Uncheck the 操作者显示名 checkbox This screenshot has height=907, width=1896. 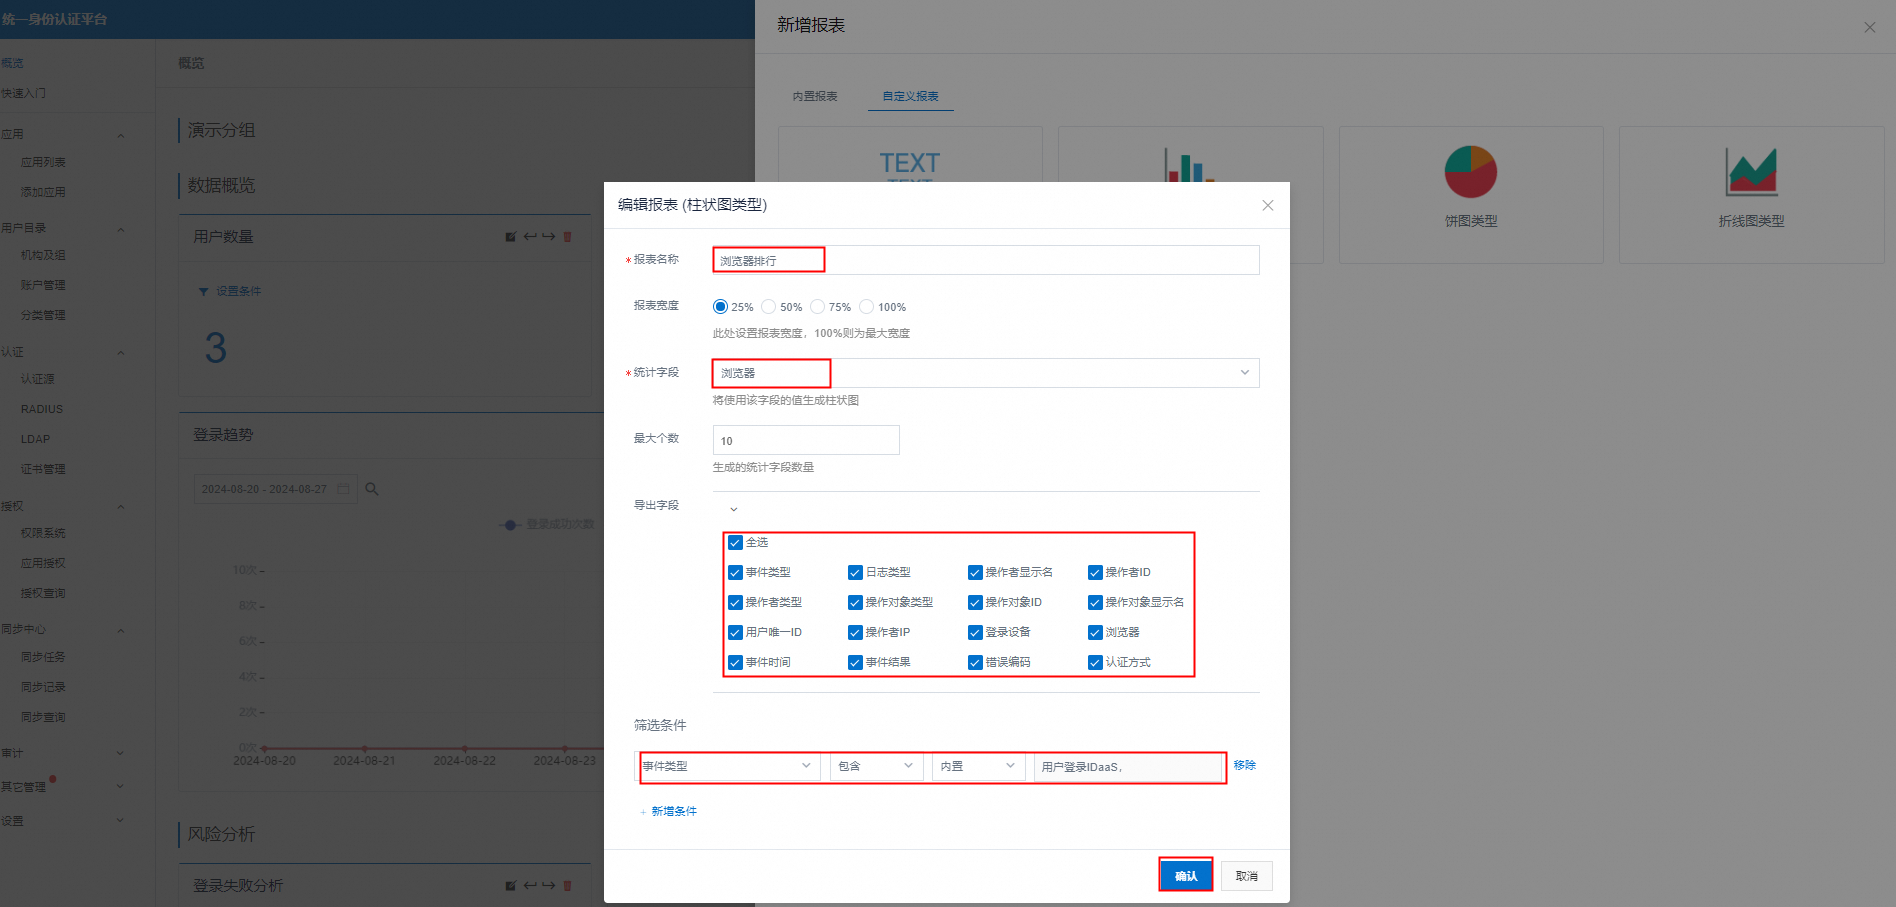(x=975, y=573)
